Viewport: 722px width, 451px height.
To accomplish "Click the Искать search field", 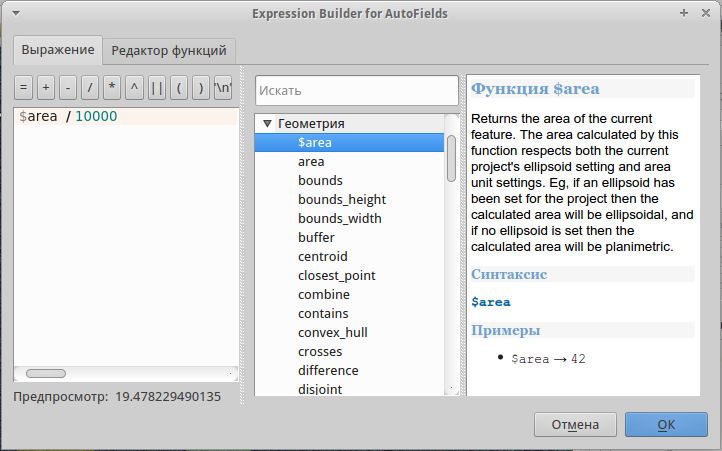I will pyautogui.click(x=356, y=90).
